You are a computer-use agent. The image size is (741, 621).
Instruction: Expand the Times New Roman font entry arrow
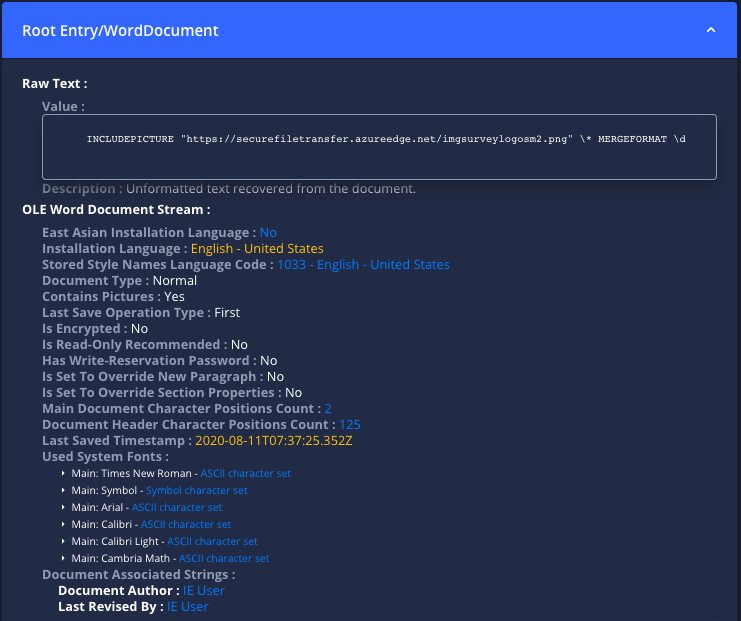(x=63, y=473)
